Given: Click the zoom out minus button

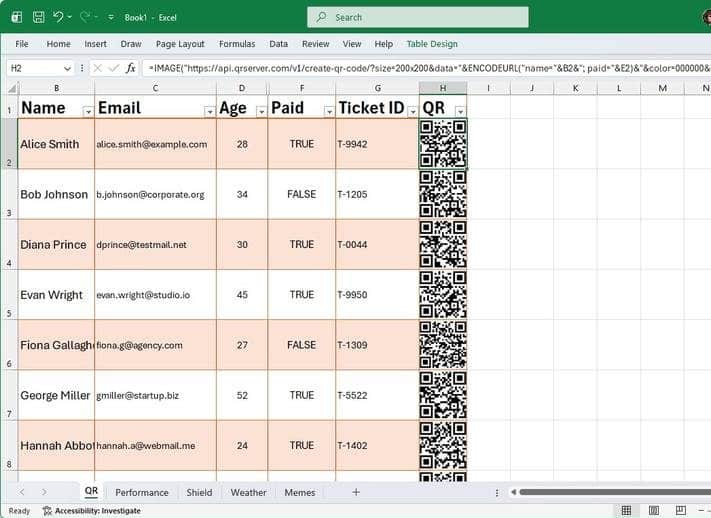Looking at the screenshot, I should coord(702,511).
